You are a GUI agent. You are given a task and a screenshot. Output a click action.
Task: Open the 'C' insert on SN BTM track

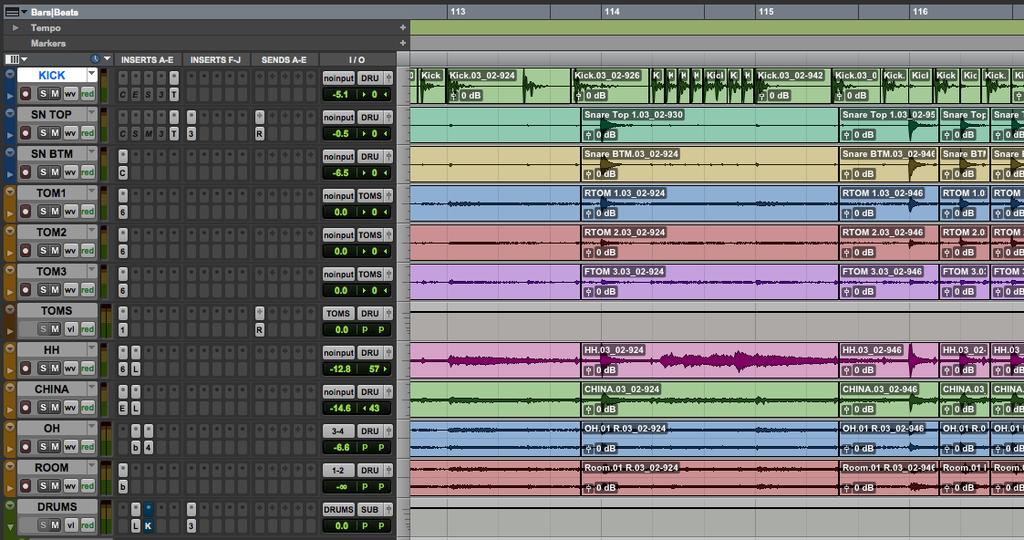click(123, 173)
